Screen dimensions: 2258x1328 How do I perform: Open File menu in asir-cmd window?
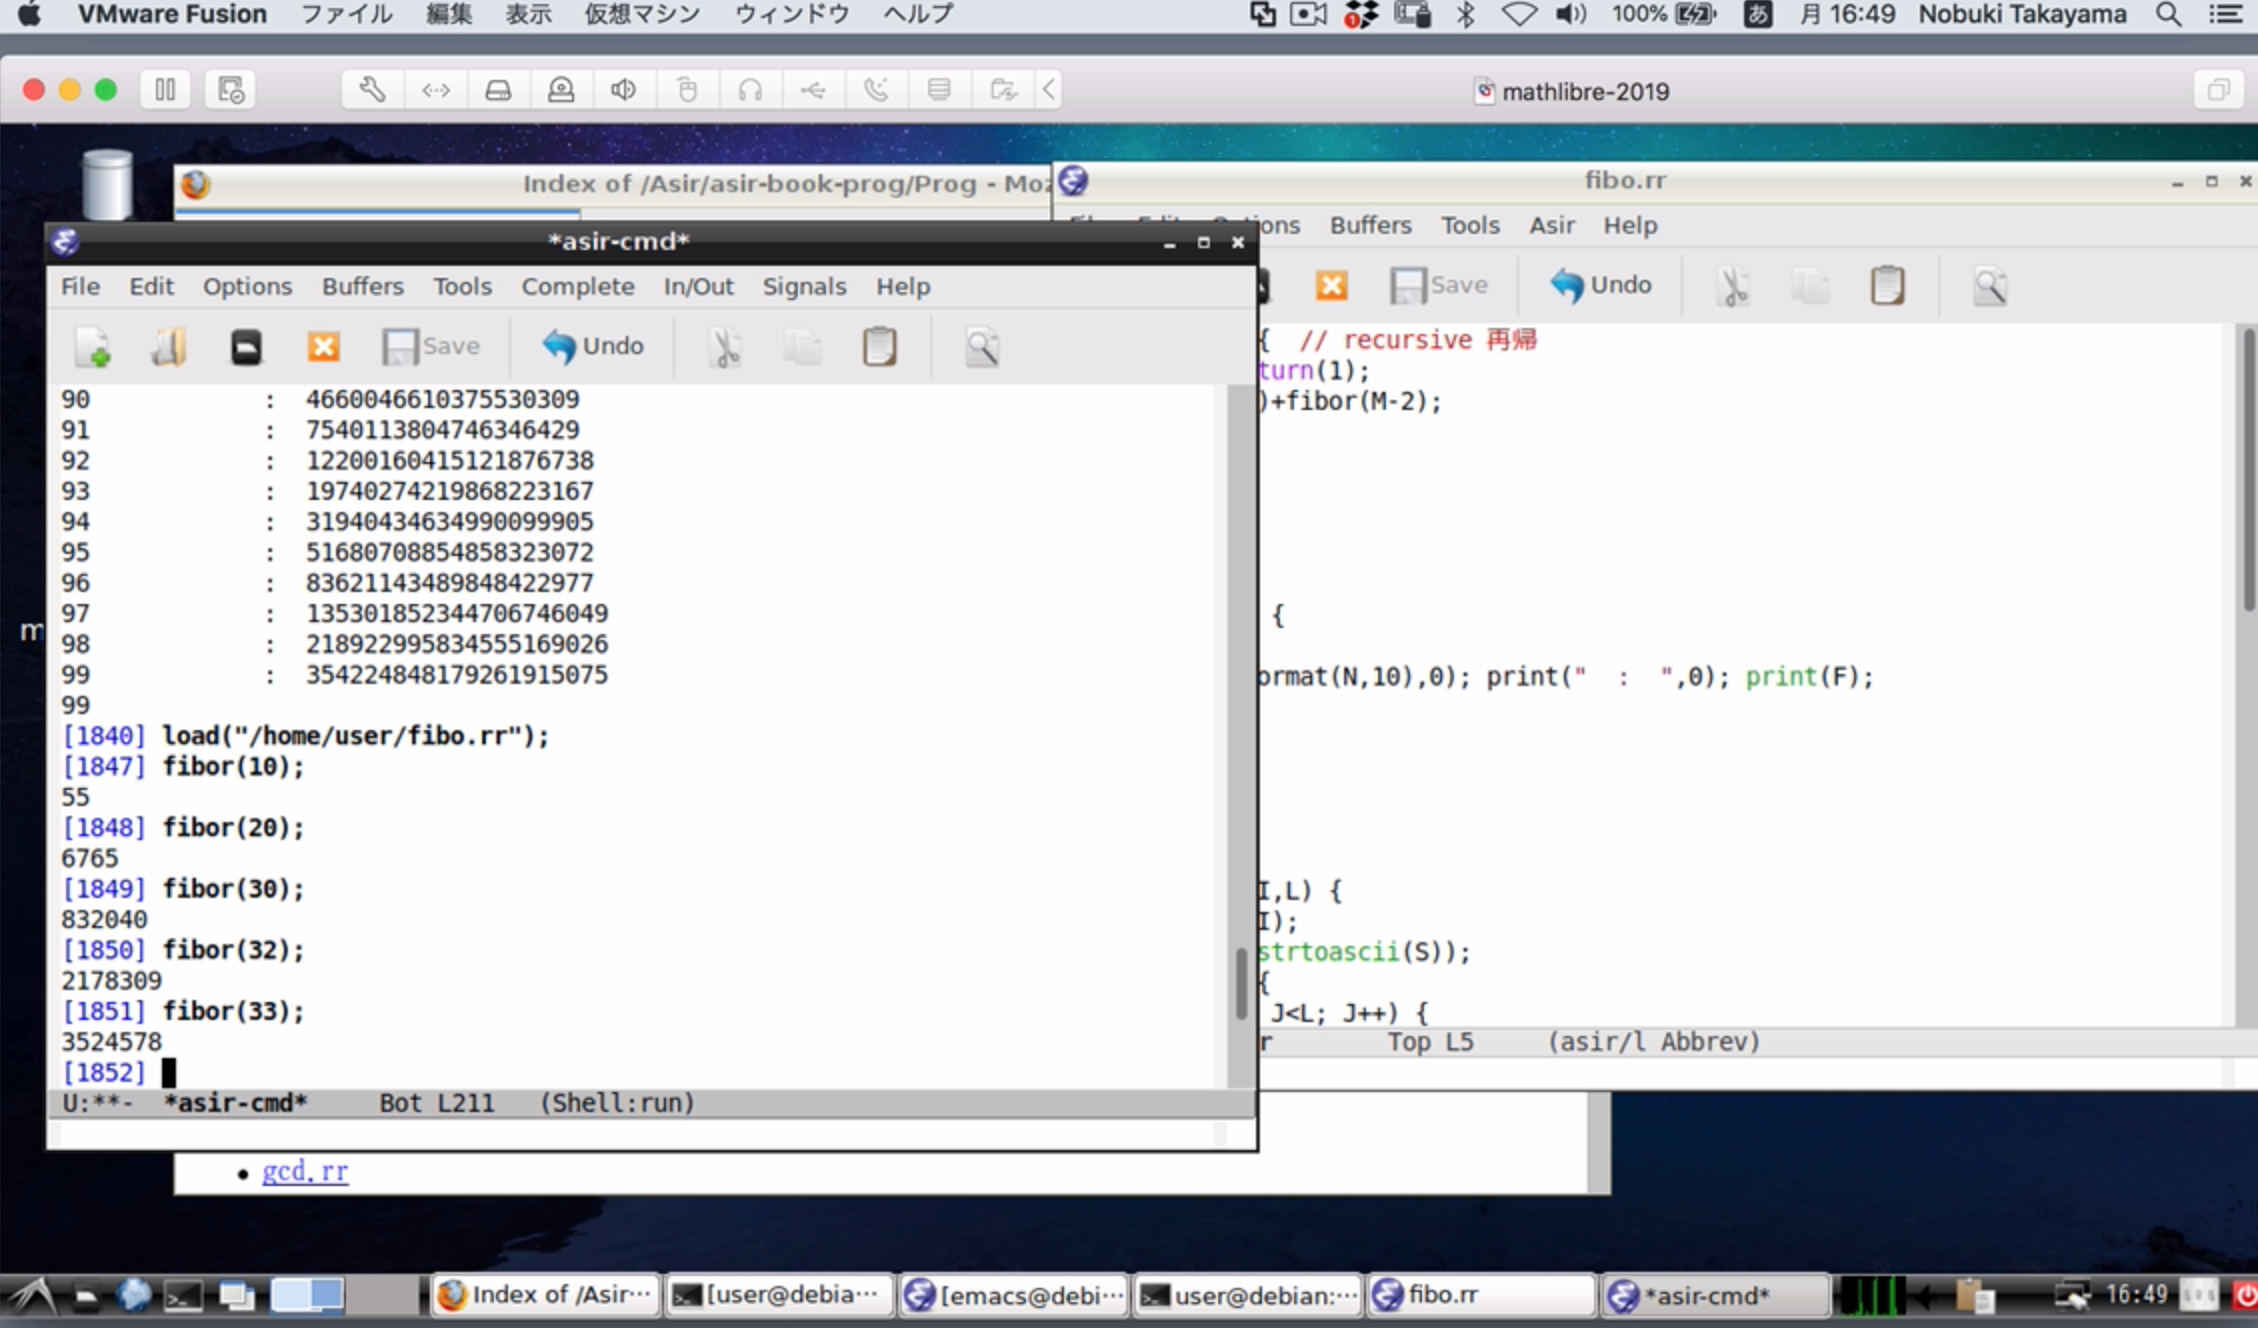pyautogui.click(x=80, y=286)
